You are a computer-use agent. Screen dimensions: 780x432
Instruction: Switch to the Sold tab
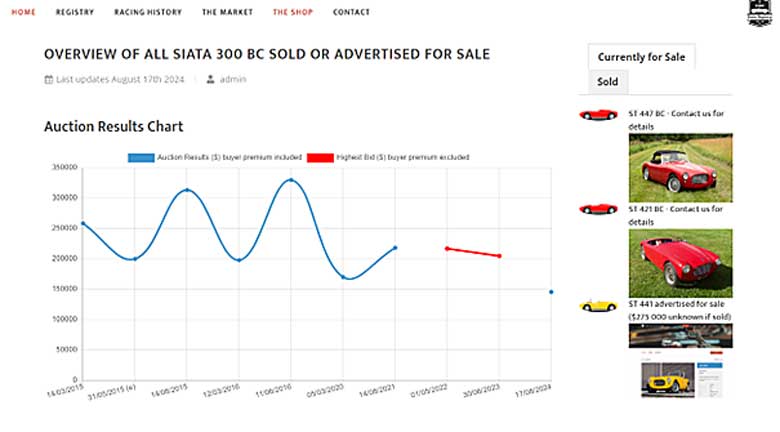607,82
